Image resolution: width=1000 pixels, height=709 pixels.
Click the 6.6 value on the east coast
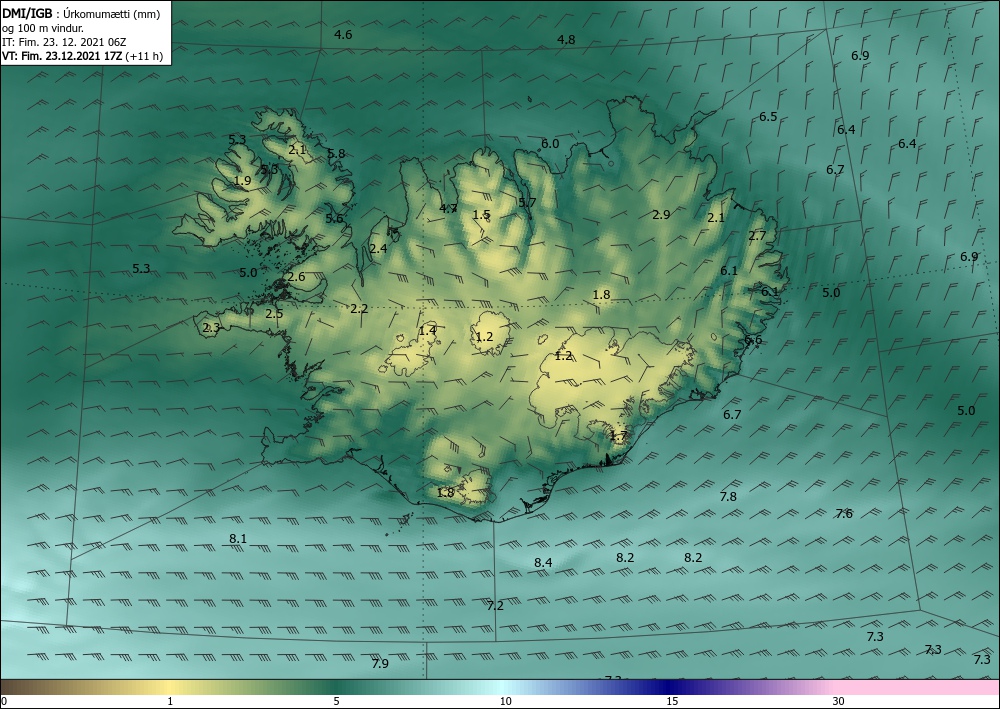pyautogui.click(x=753, y=340)
